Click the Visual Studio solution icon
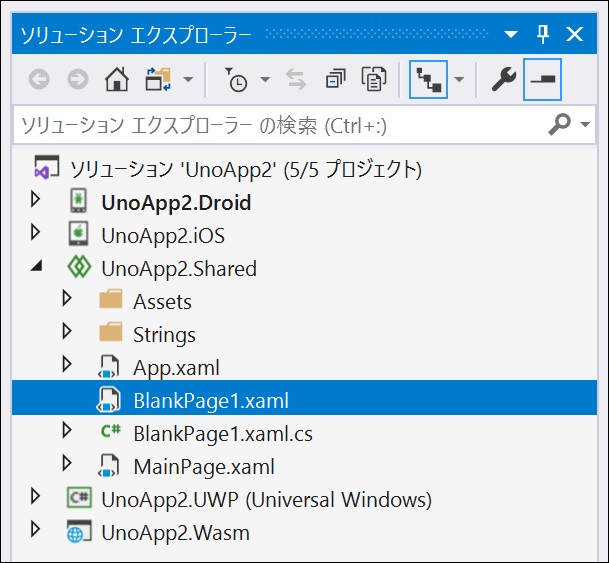The height and width of the screenshot is (563, 609). [x=47, y=167]
